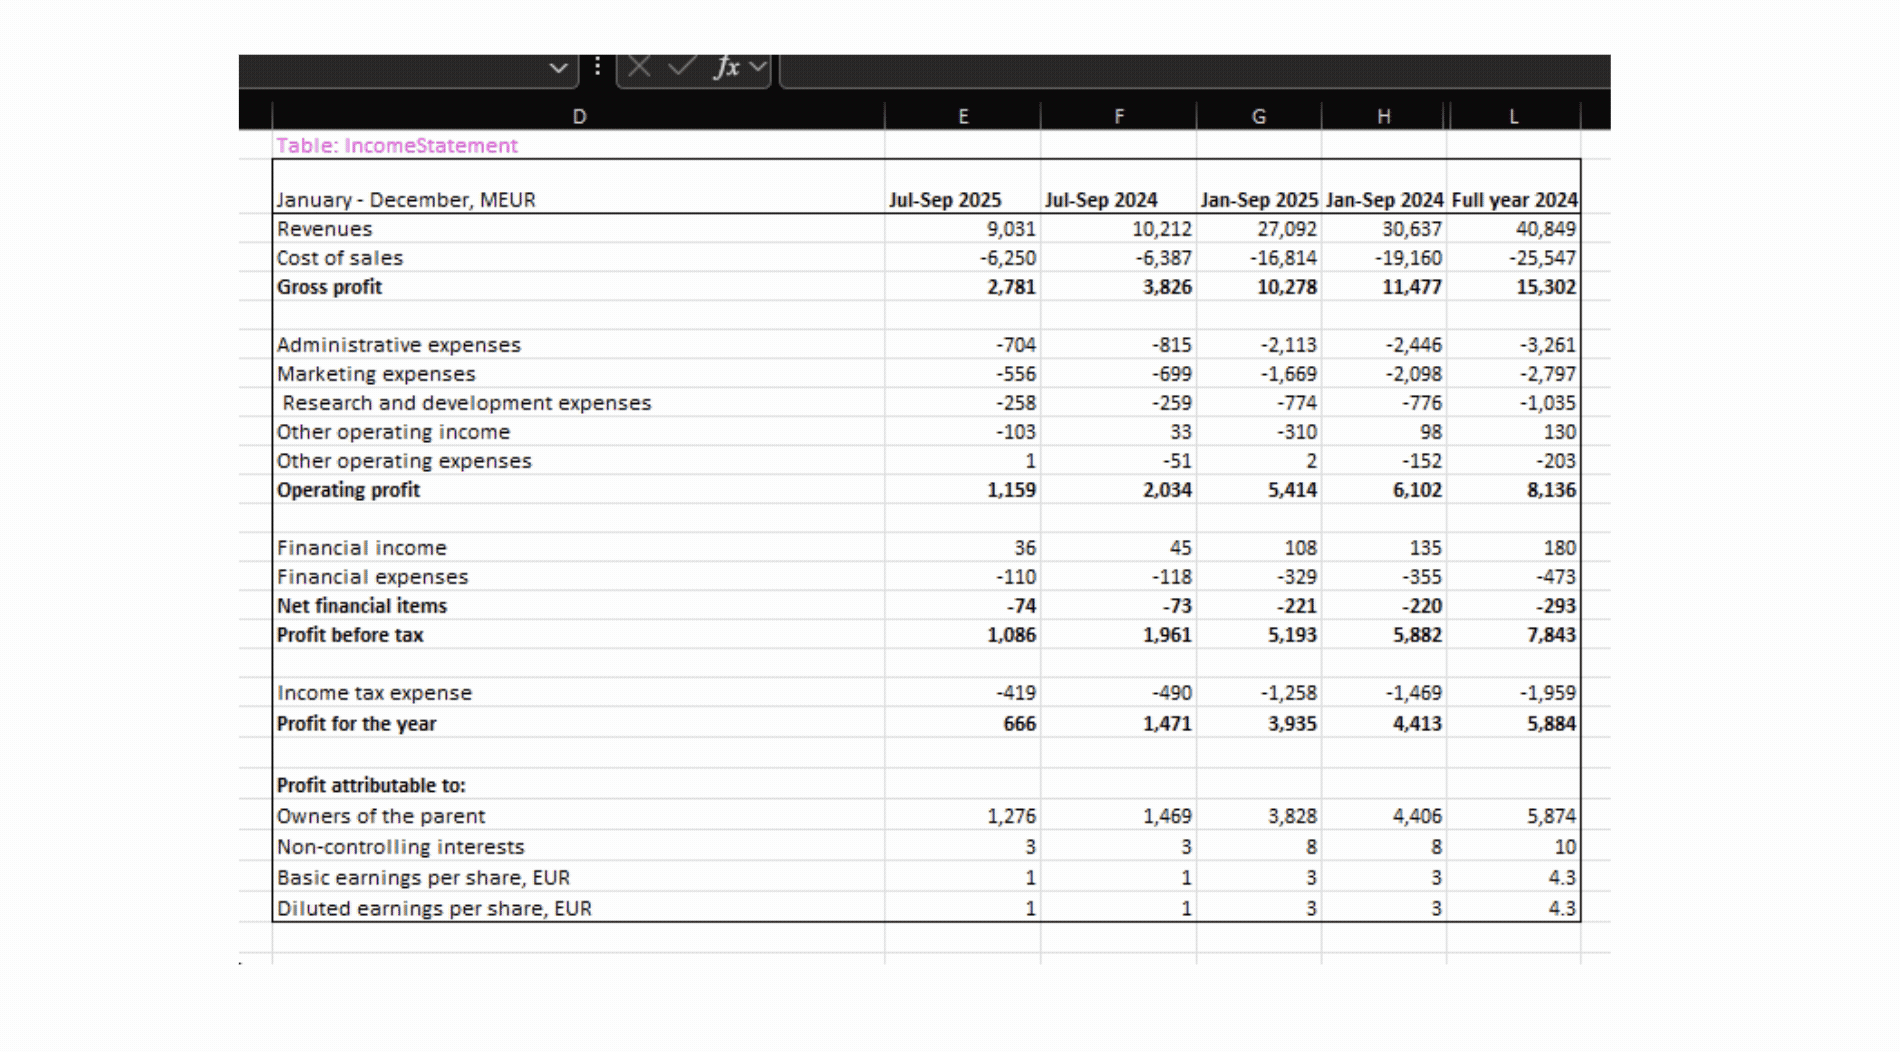The image size is (1900, 1052).
Task: Select column E header
Action: [x=962, y=117]
